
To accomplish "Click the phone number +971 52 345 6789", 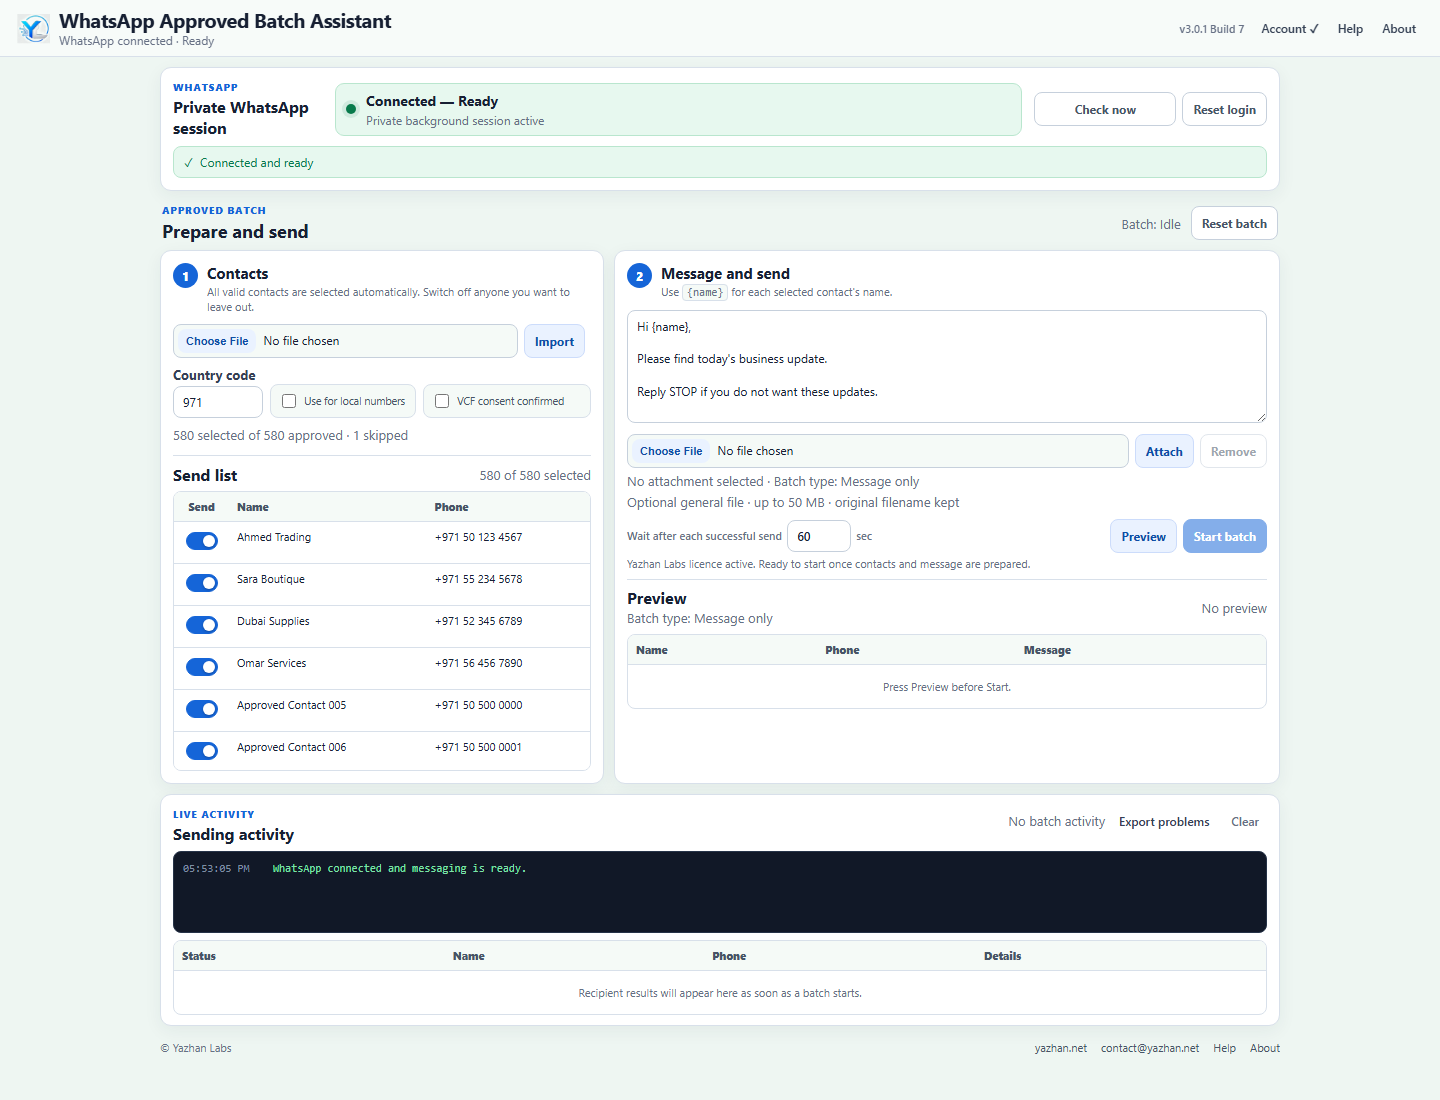I will [x=478, y=621].
